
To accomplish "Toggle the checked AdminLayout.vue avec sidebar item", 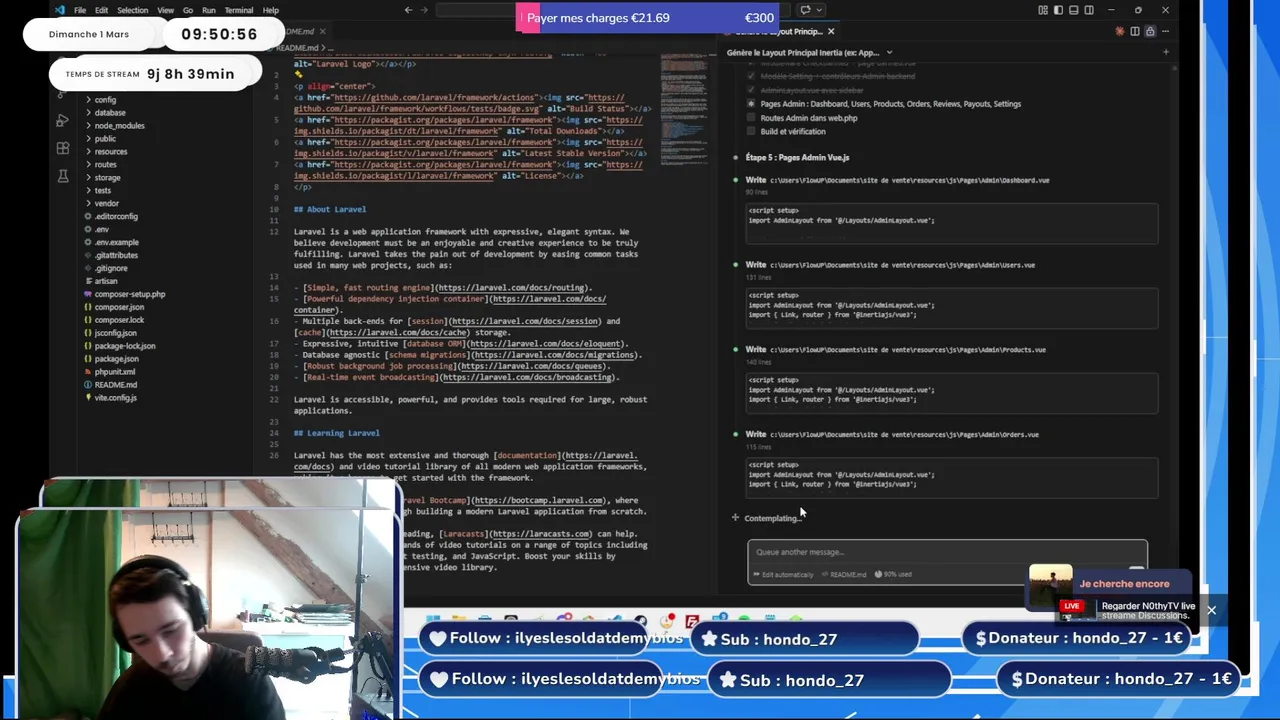I will pos(751,90).
